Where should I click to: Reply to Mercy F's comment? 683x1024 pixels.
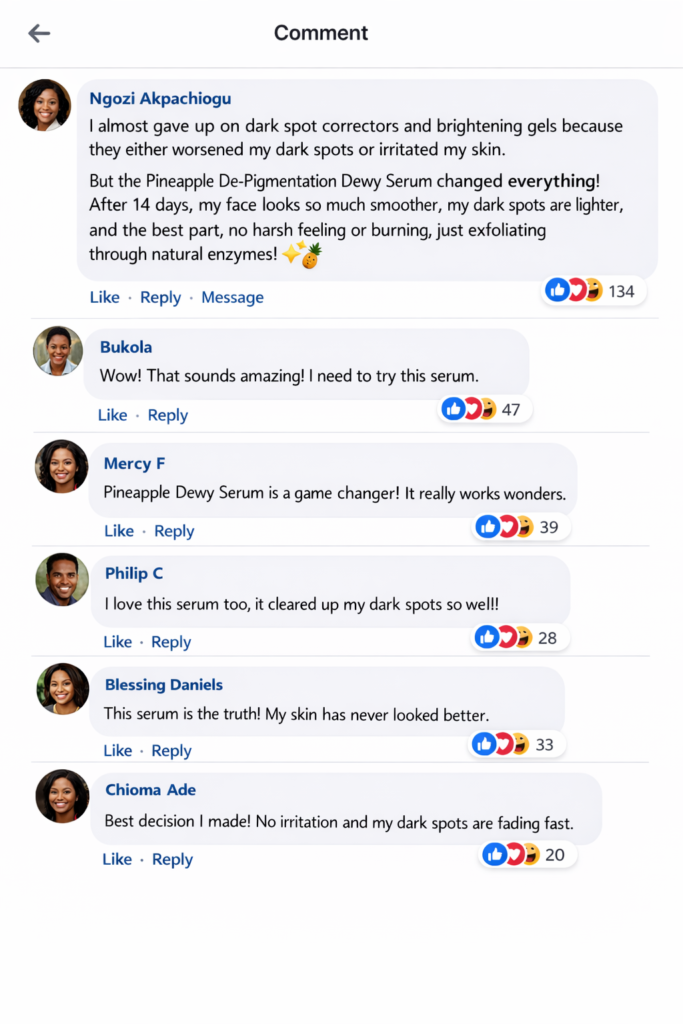pos(174,531)
